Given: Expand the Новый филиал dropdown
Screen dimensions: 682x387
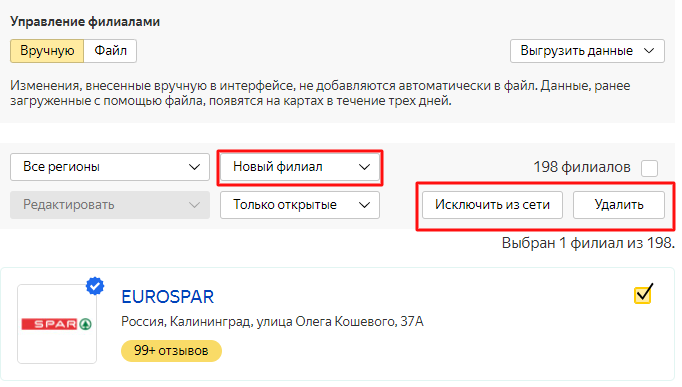Looking at the screenshot, I should 300,167.
